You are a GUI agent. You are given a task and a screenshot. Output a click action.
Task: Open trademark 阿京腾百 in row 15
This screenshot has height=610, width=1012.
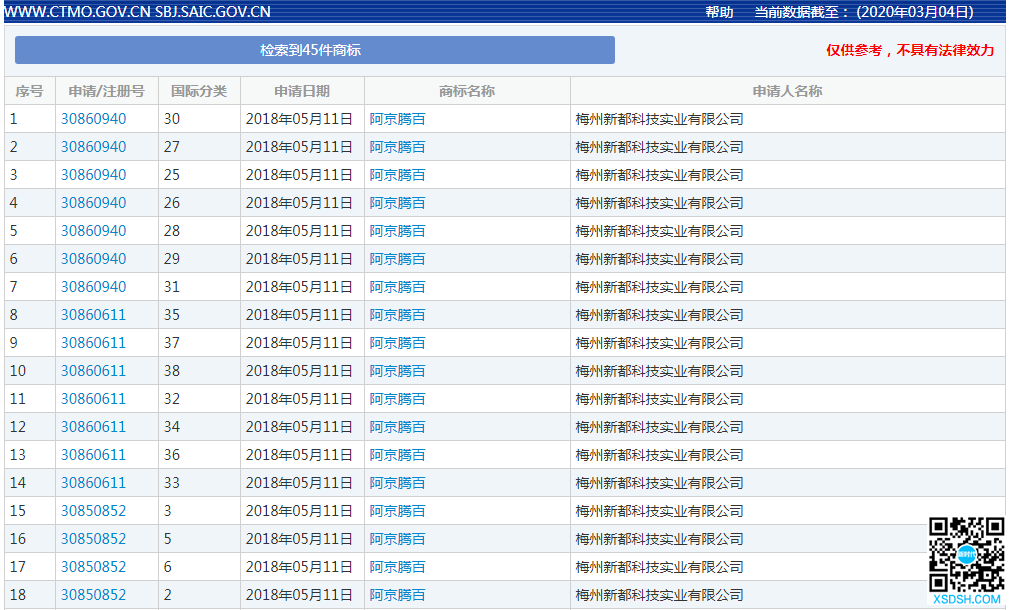398,511
